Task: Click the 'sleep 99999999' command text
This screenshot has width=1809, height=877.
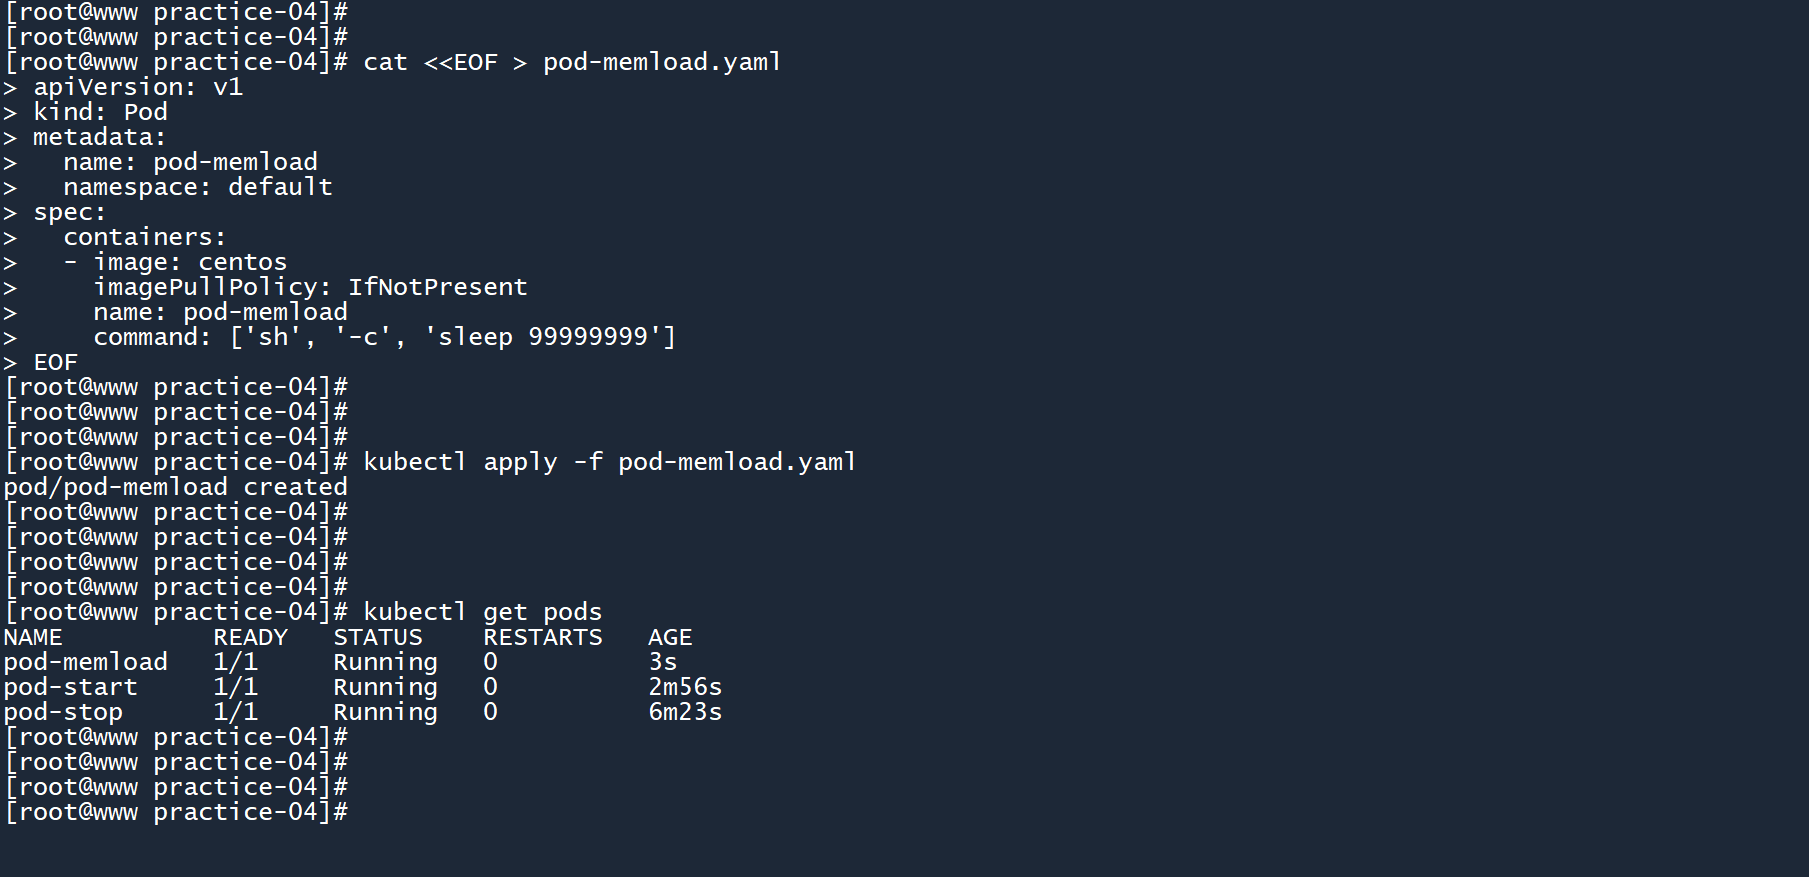Action: tap(549, 337)
